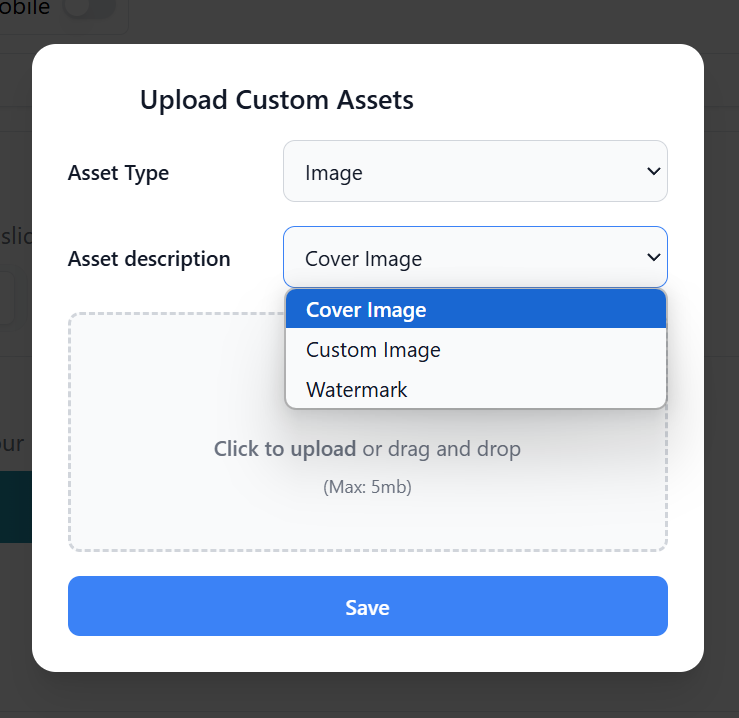Click the partially visible mobile label
739x718 pixels.
point(25,7)
